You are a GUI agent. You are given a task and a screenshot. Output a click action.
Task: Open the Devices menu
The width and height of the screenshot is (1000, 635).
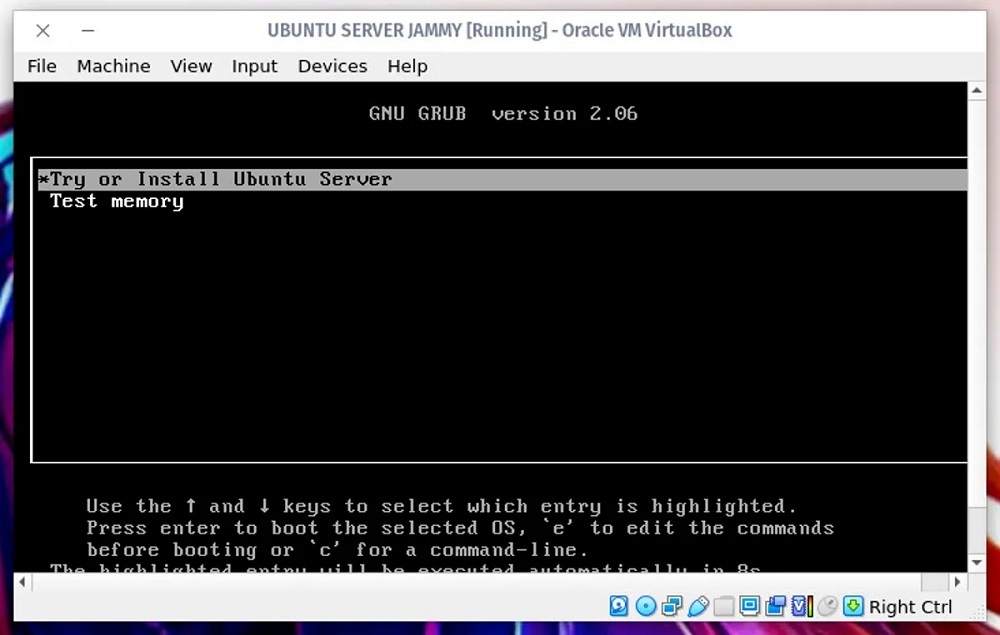(332, 66)
